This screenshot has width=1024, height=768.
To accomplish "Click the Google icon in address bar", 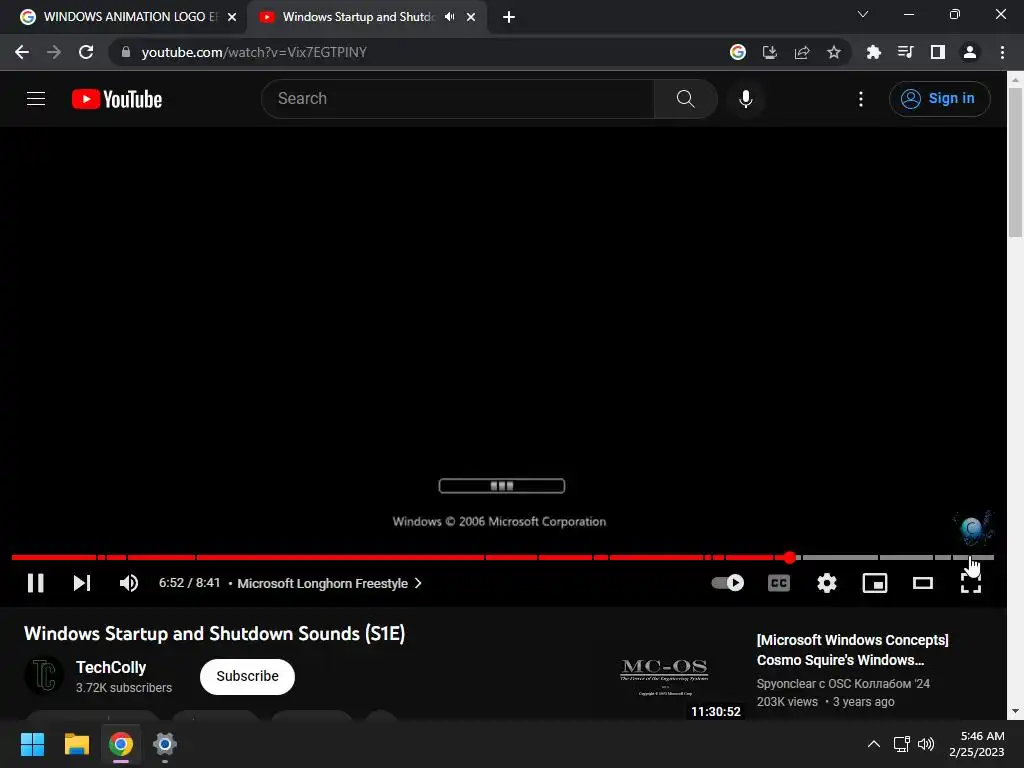I will tap(737, 52).
